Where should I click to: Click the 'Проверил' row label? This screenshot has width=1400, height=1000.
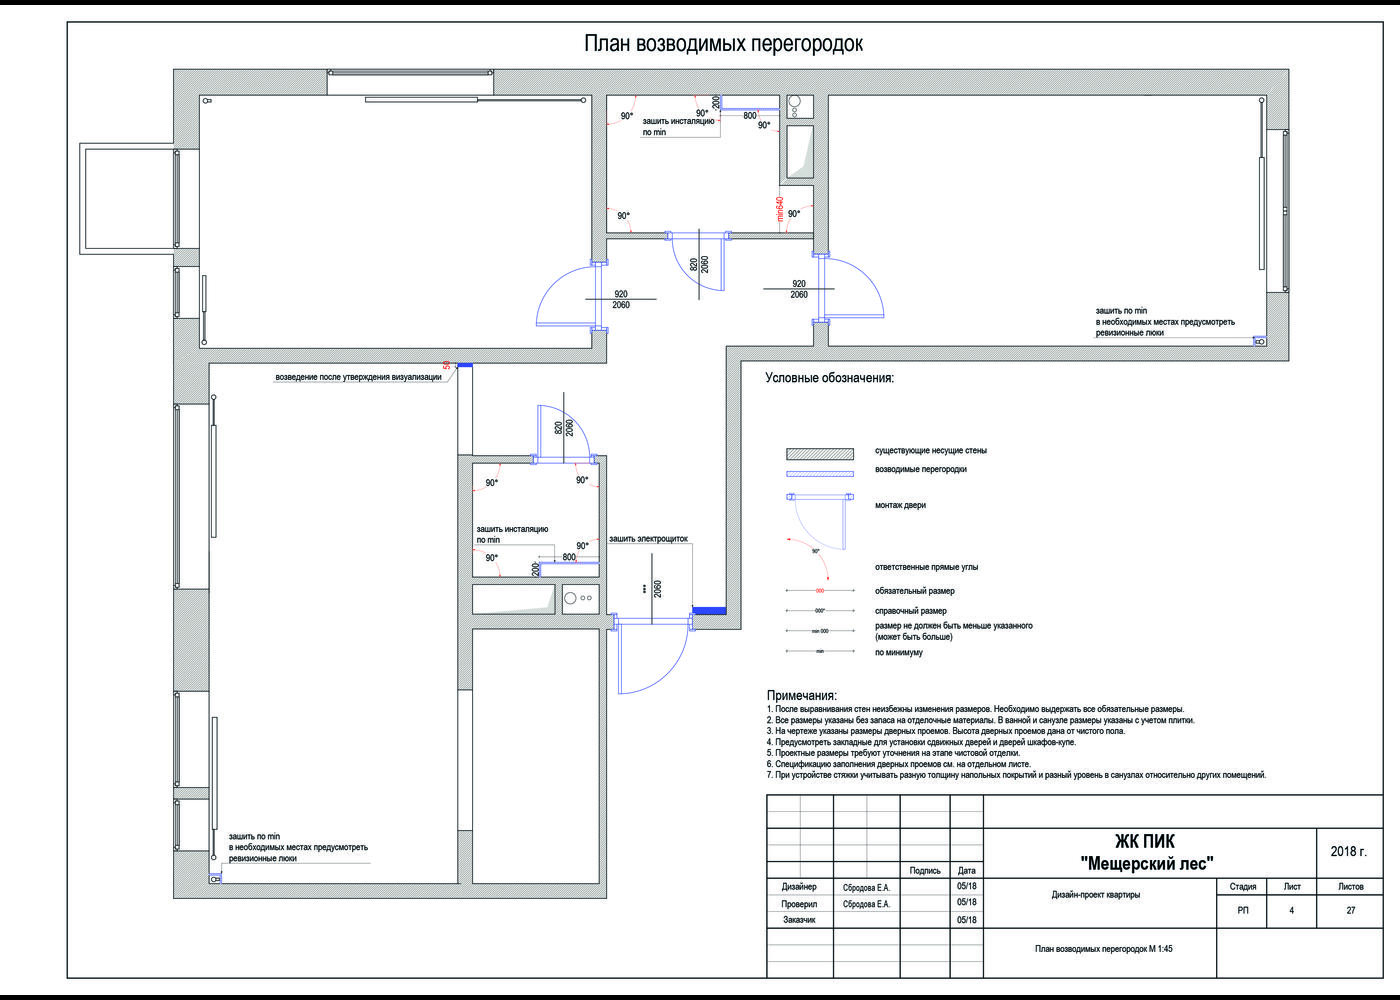(x=799, y=904)
